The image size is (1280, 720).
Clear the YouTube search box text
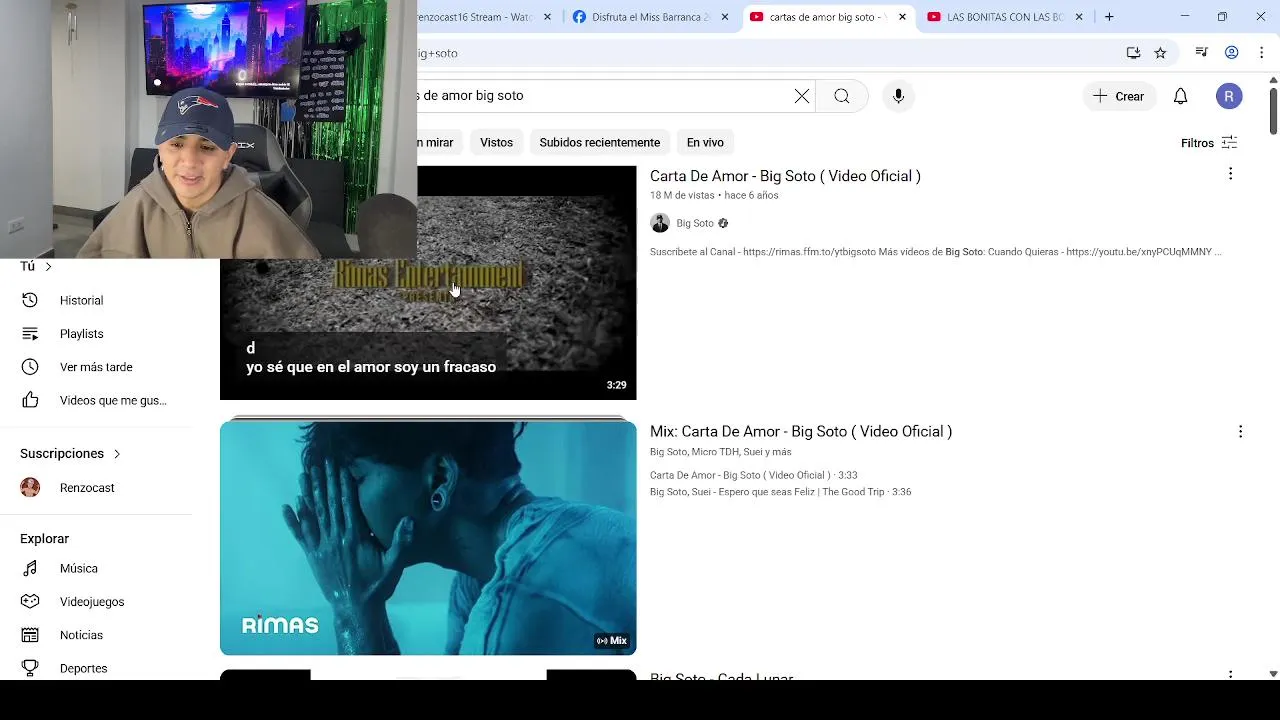(802, 96)
